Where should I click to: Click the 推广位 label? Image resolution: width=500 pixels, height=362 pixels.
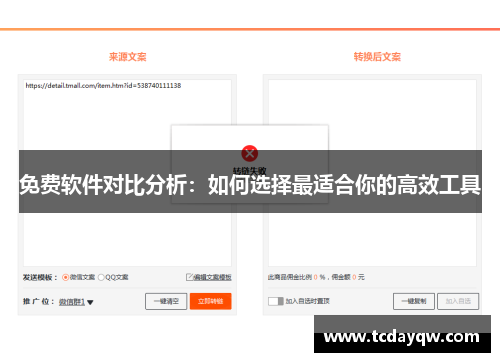click(x=38, y=302)
